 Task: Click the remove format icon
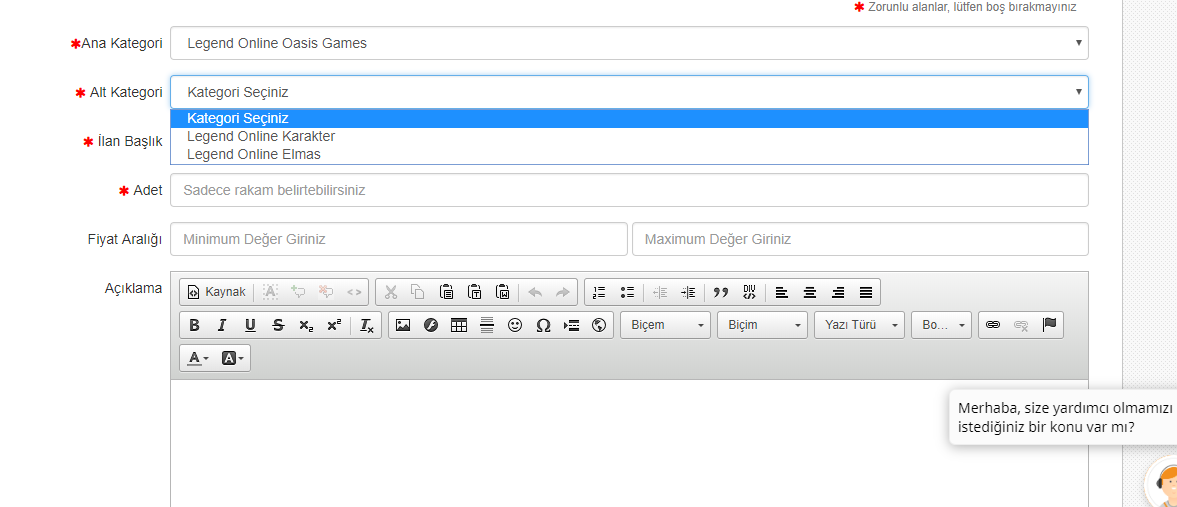tap(366, 325)
